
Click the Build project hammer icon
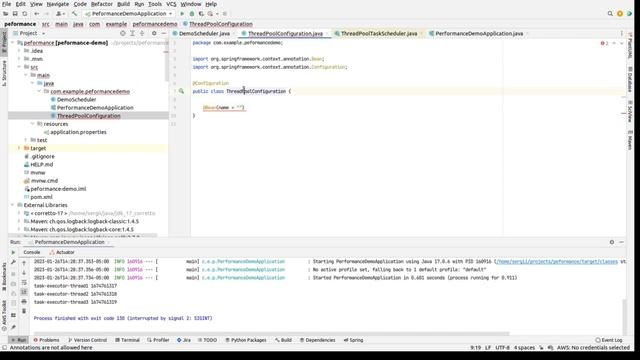click(x=74, y=14)
